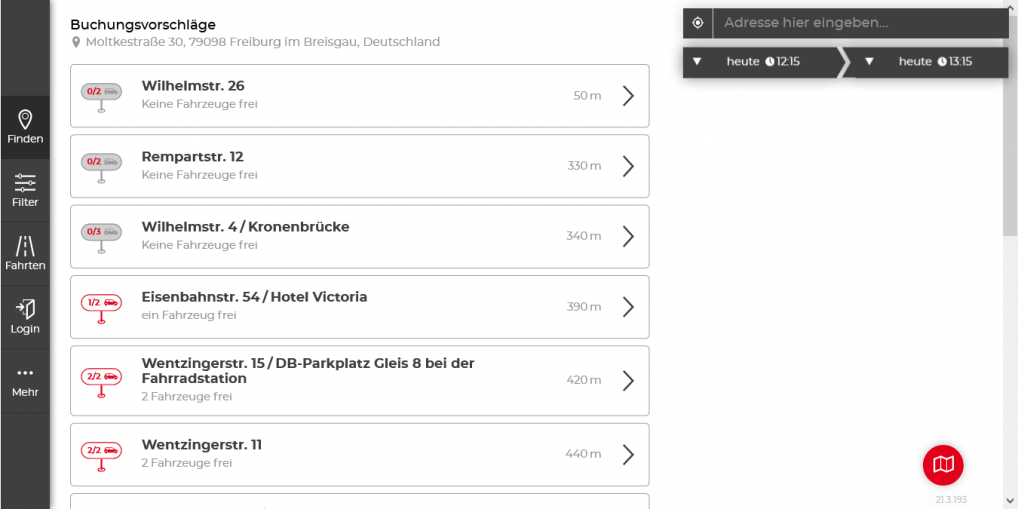Select the Eisenbahnstr. 54 / Hotel Victoria entry
Viewport: 1024px width, 512px height.
pyautogui.click(x=360, y=307)
